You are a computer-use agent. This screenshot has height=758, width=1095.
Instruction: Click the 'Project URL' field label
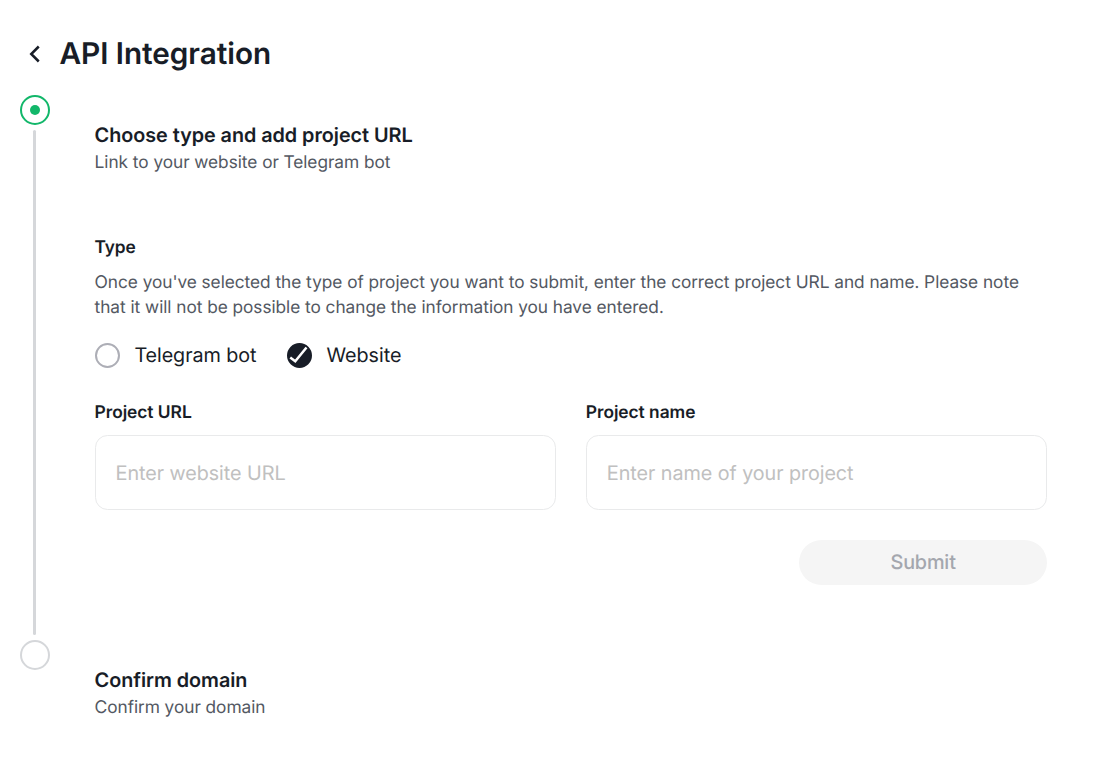click(x=143, y=412)
